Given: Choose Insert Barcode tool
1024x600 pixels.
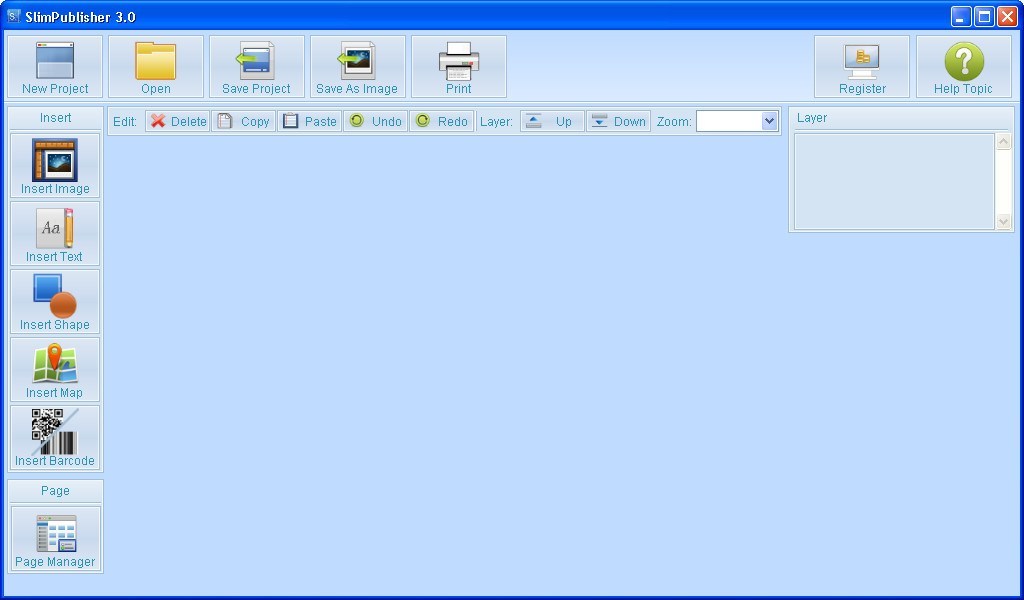Looking at the screenshot, I should pyautogui.click(x=55, y=437).
